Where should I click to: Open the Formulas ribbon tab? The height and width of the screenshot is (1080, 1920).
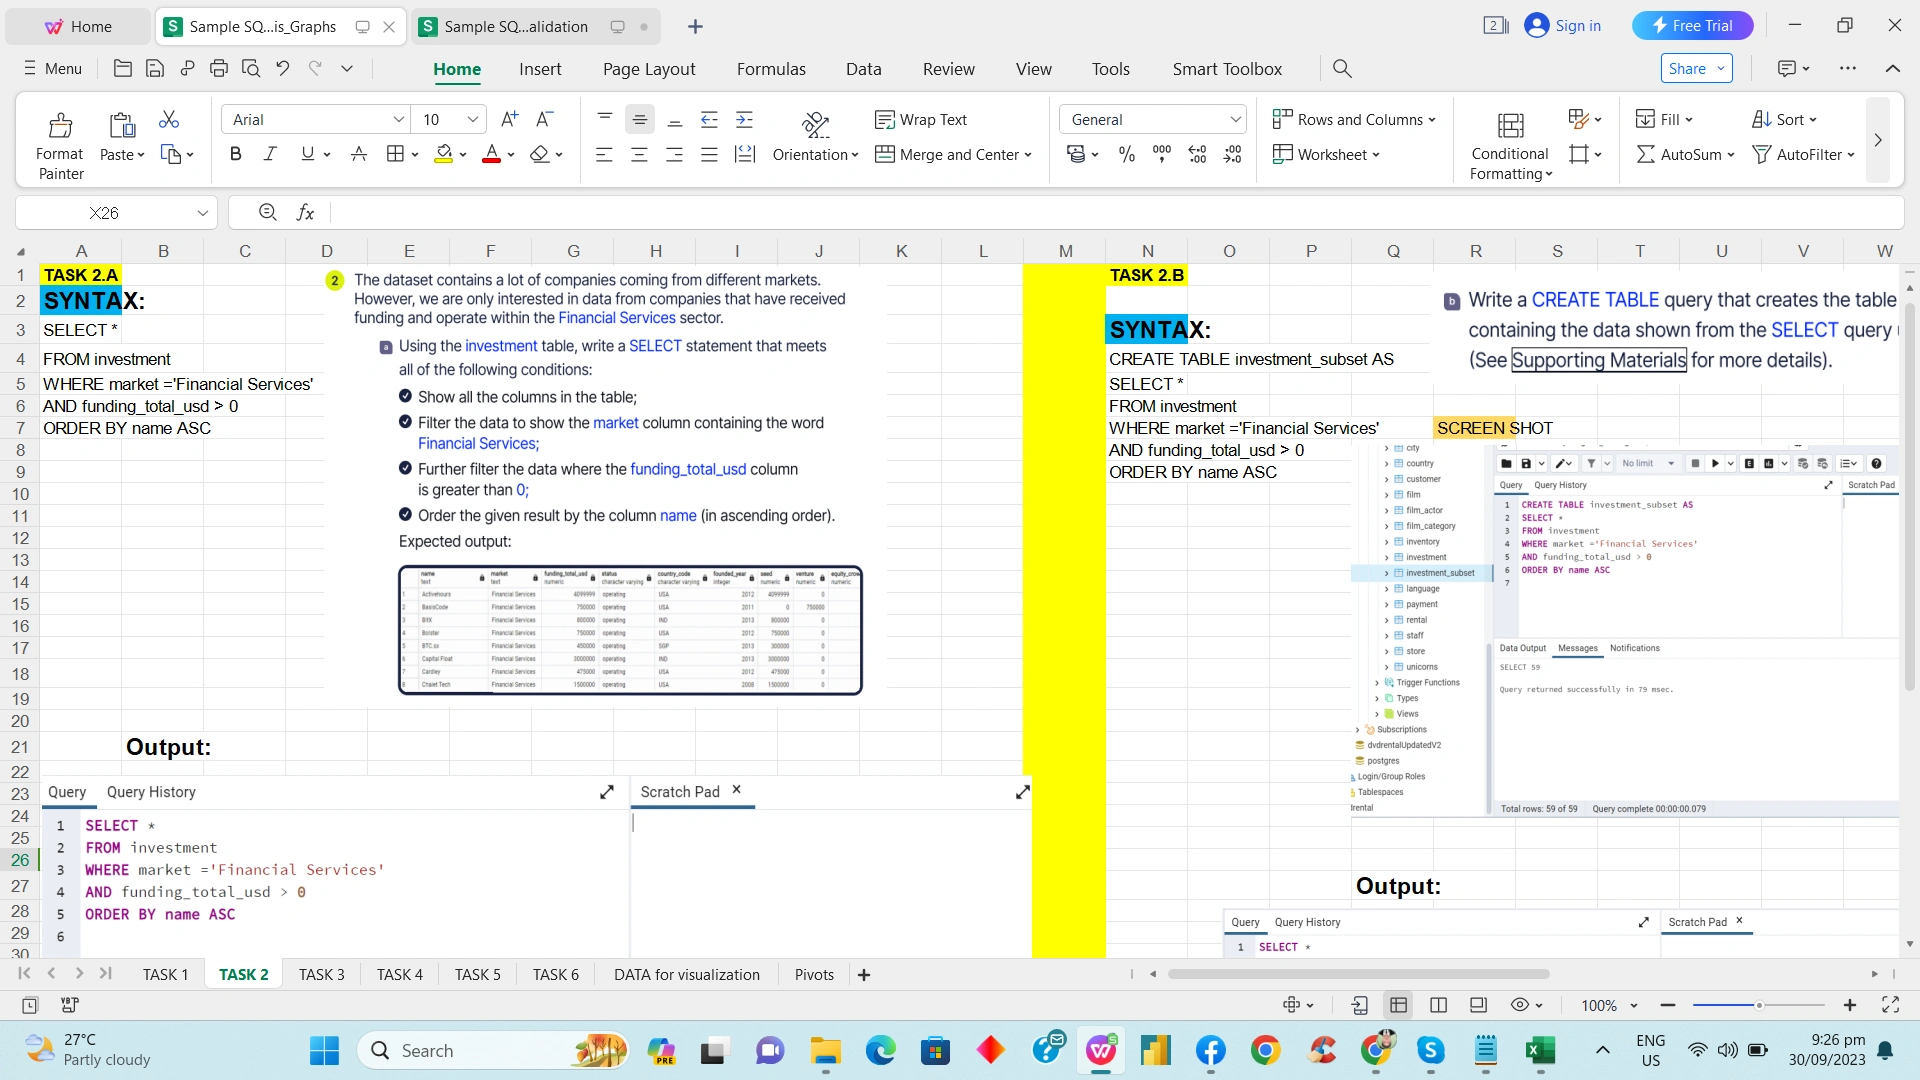tap(770, 69)
